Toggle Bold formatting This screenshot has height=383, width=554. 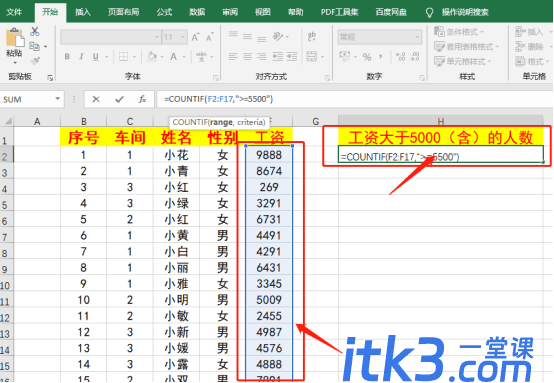click(67, 57)
